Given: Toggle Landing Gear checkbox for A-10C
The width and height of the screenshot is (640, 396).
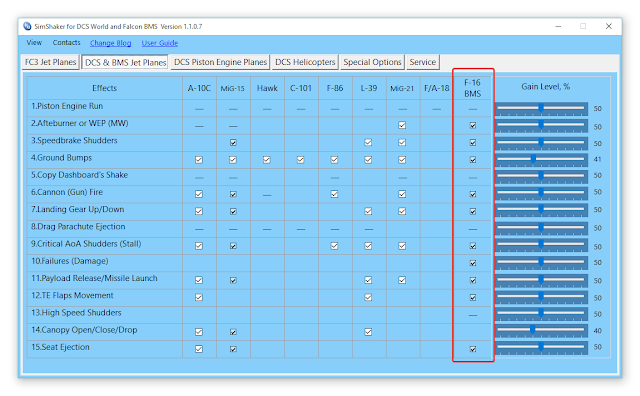Looking at the screenshot, I should point(199,211).
